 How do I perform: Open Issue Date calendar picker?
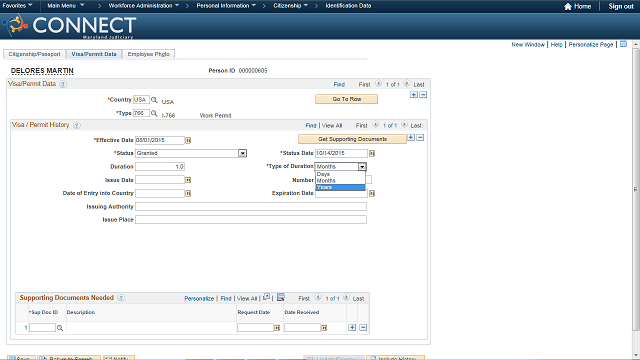188,180
